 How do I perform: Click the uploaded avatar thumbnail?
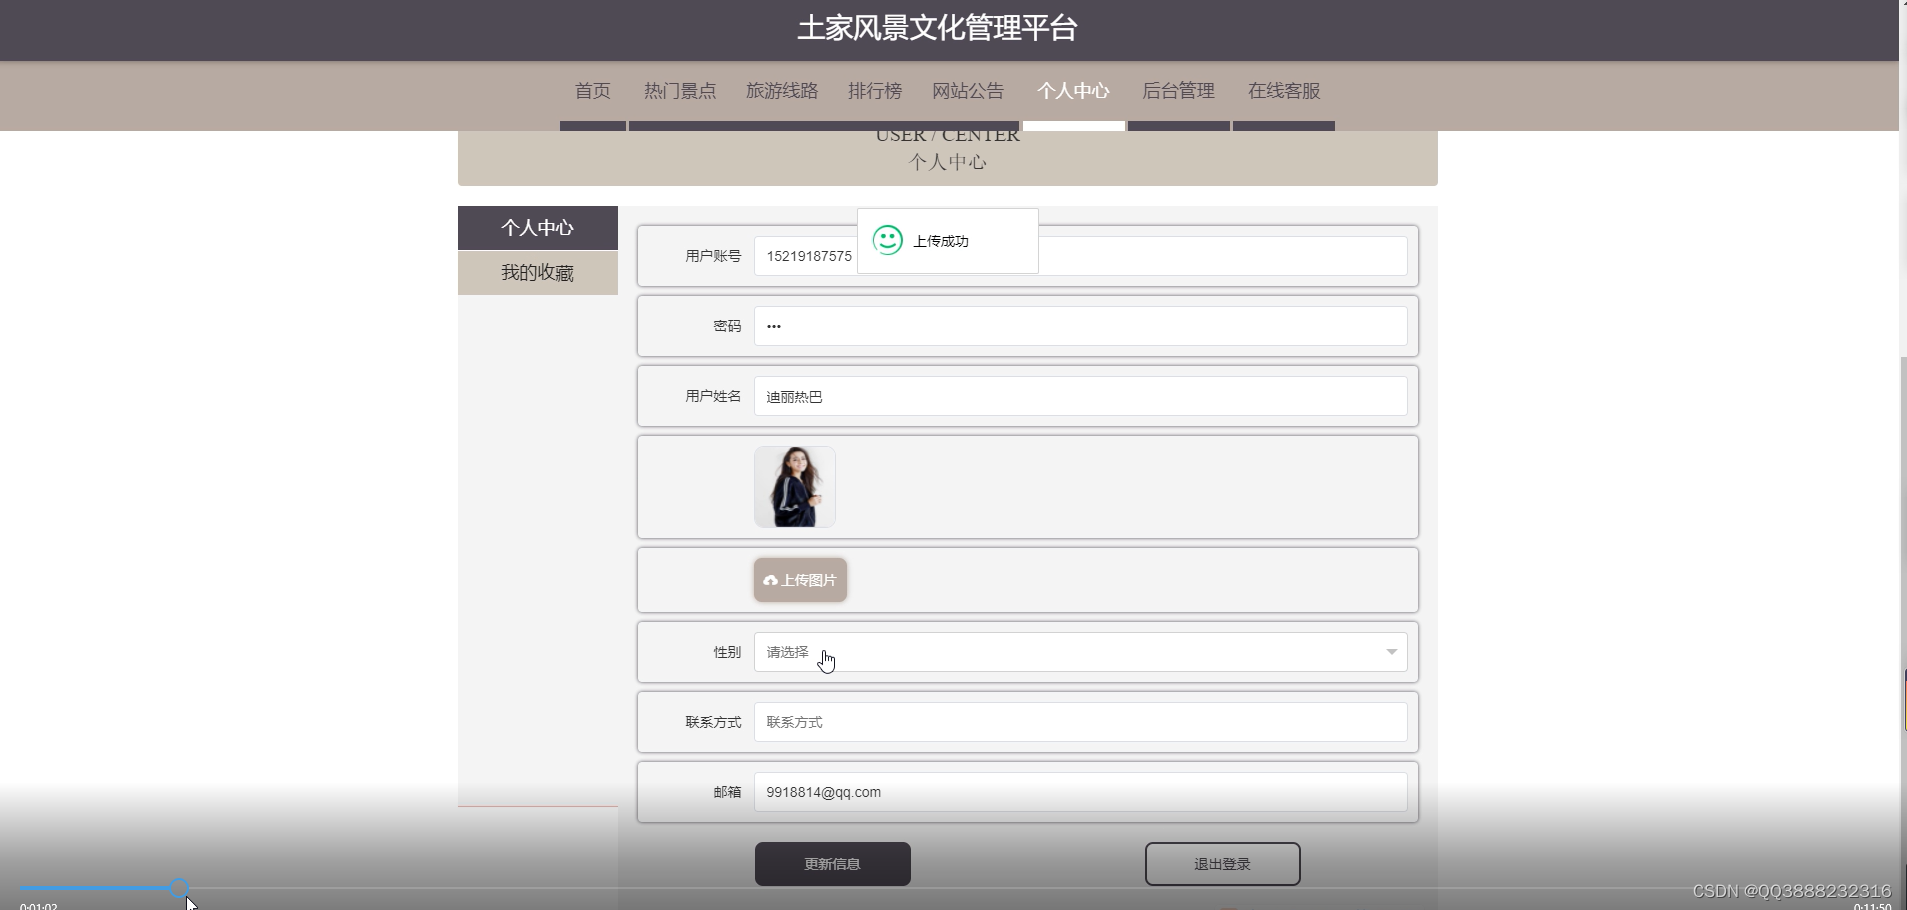[795, 487]
